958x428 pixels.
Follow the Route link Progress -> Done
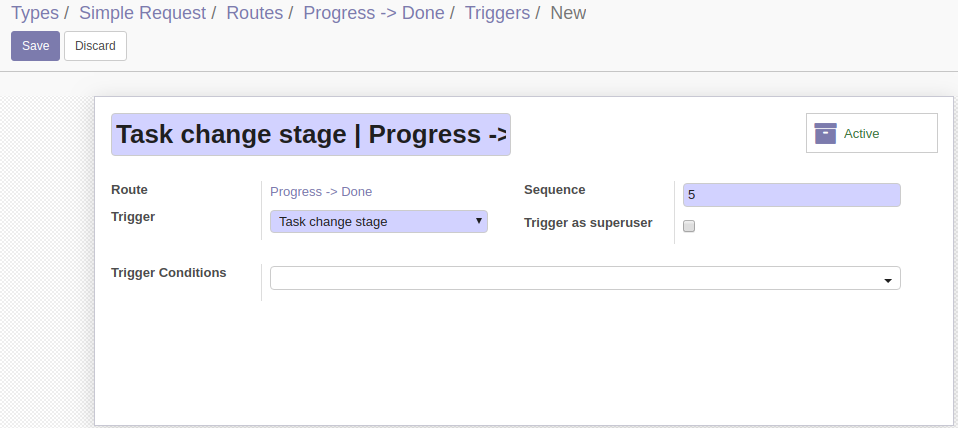tap(321, 192)
